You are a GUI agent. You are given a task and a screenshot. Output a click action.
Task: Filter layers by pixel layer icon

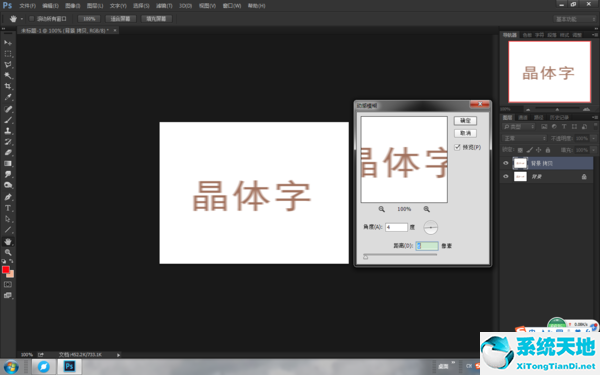point(544,127)
